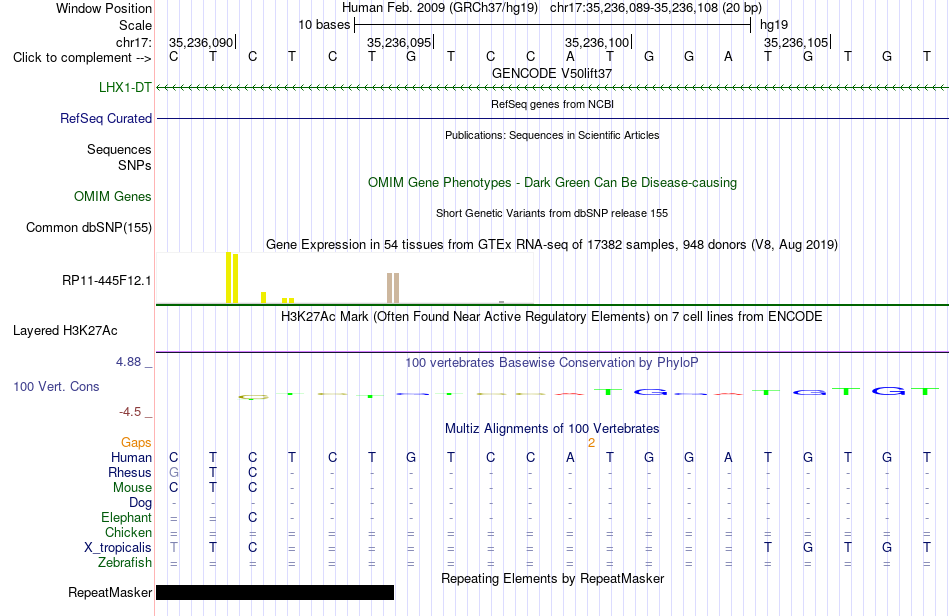950x616 pixels.
Task: Click the Rhesus alignment row label
Action: pos(130,472)
